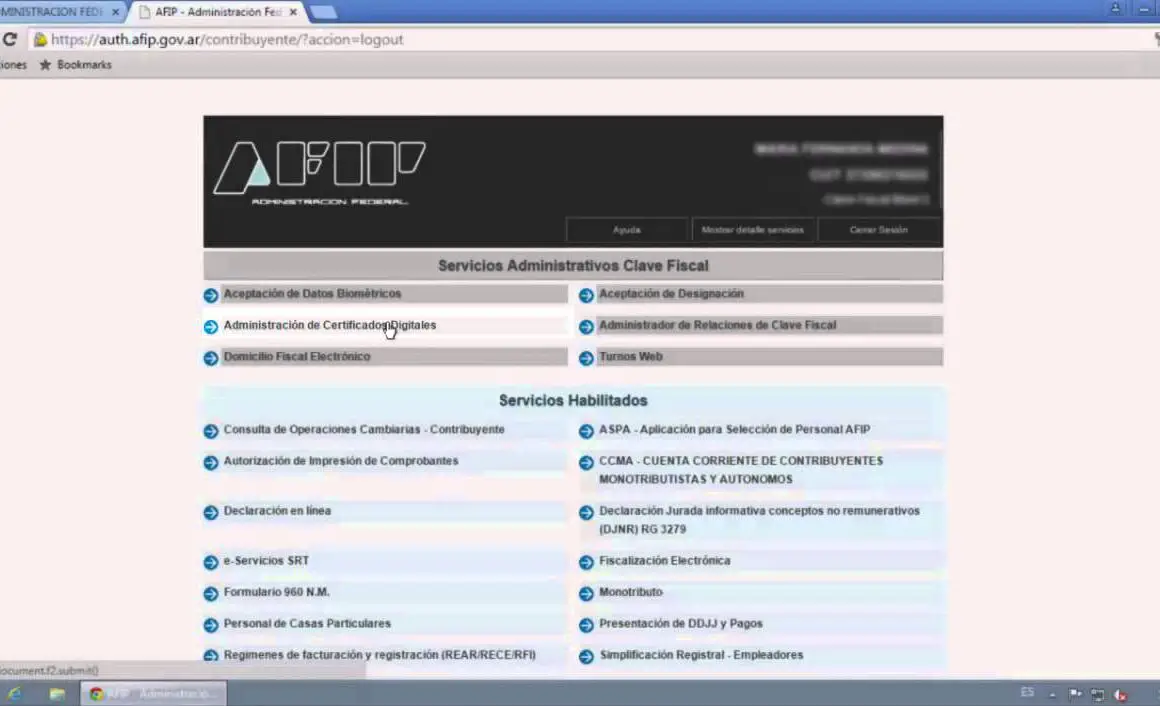The width and height of the screenshot is (1160, 706).
Task: Click the Cerrar Sesión button
Action: pos(878,230)
